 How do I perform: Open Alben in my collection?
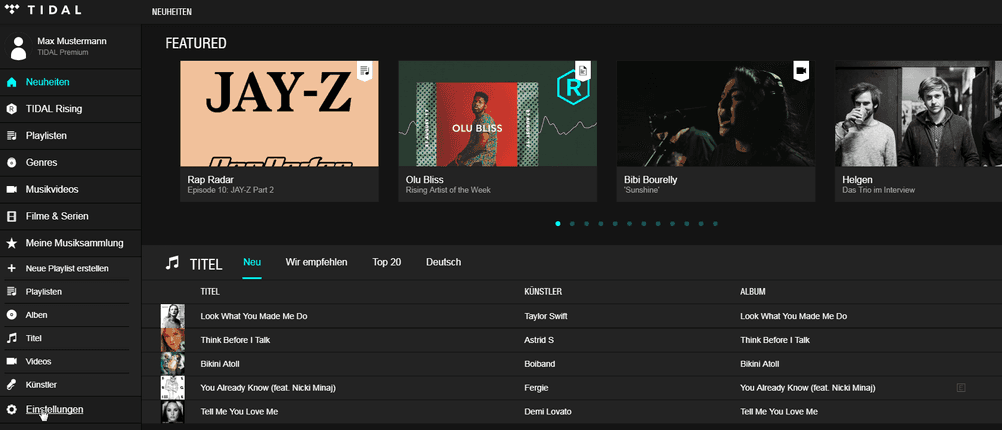(36, 315)
